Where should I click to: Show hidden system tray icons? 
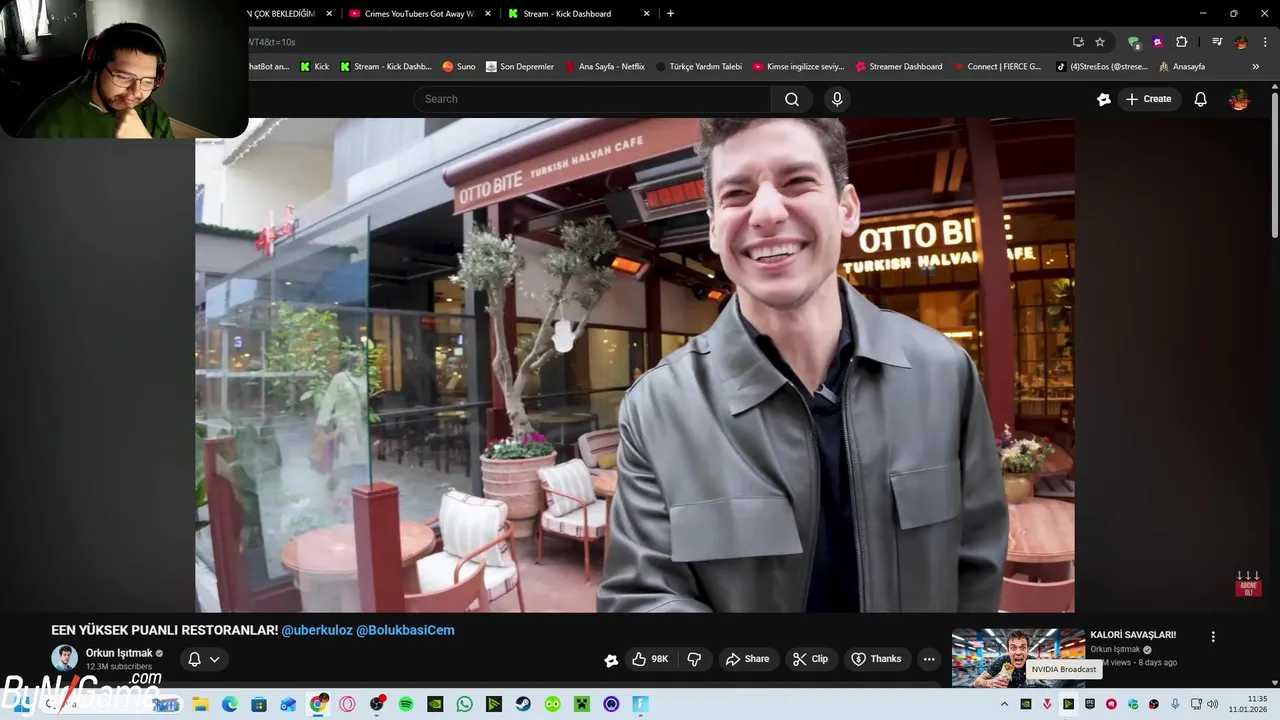(x=1003, y=704)
